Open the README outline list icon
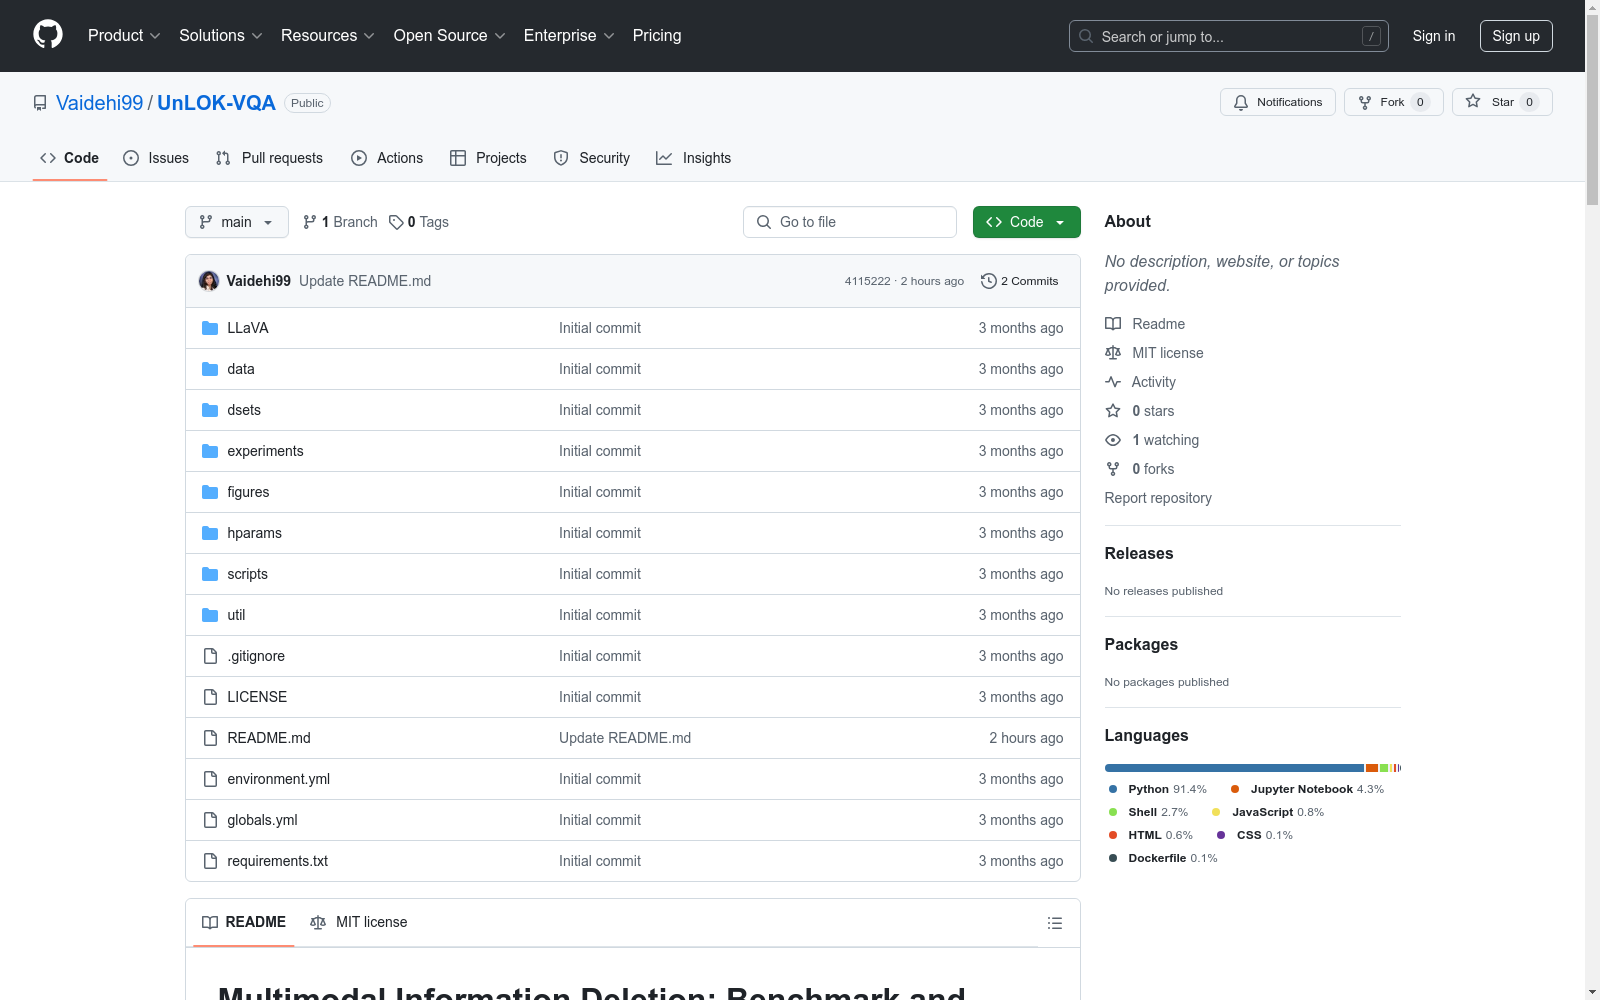This screenshot has height=1000, width=1600. click(x=1055, y=923)
